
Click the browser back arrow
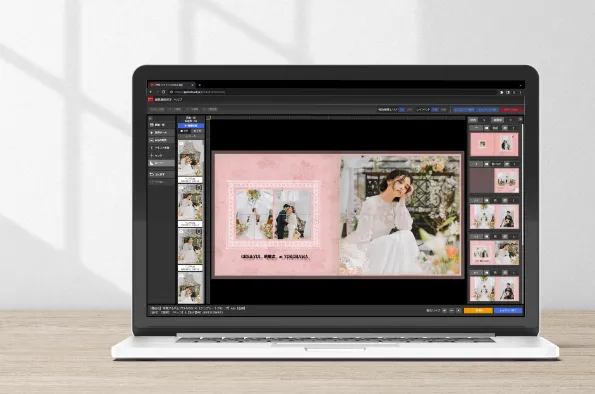(151, 92)
